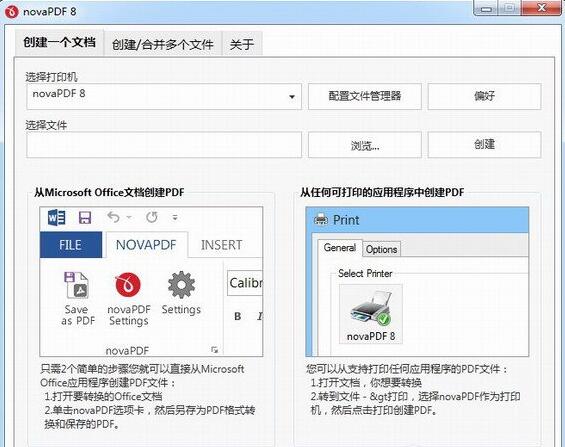Switch to the 创建/合并多个文件 tab
The width and height of the screenshot is (565, 447).
pyautogui.click(x=163, y=44)
